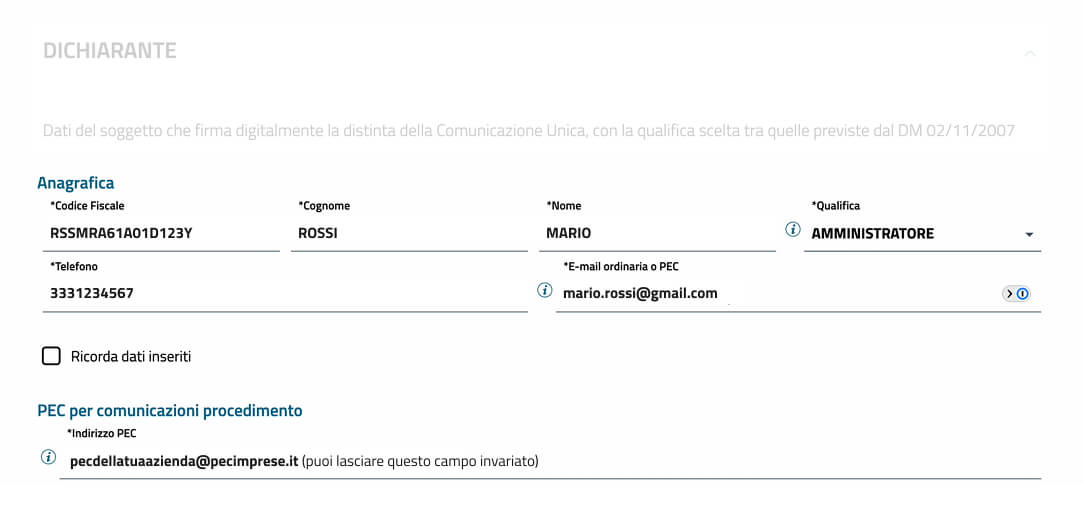This screenshot has height=508, width=1084.
Task: Click the Indirizzo PEC address field
Action: tap(550, 462)
